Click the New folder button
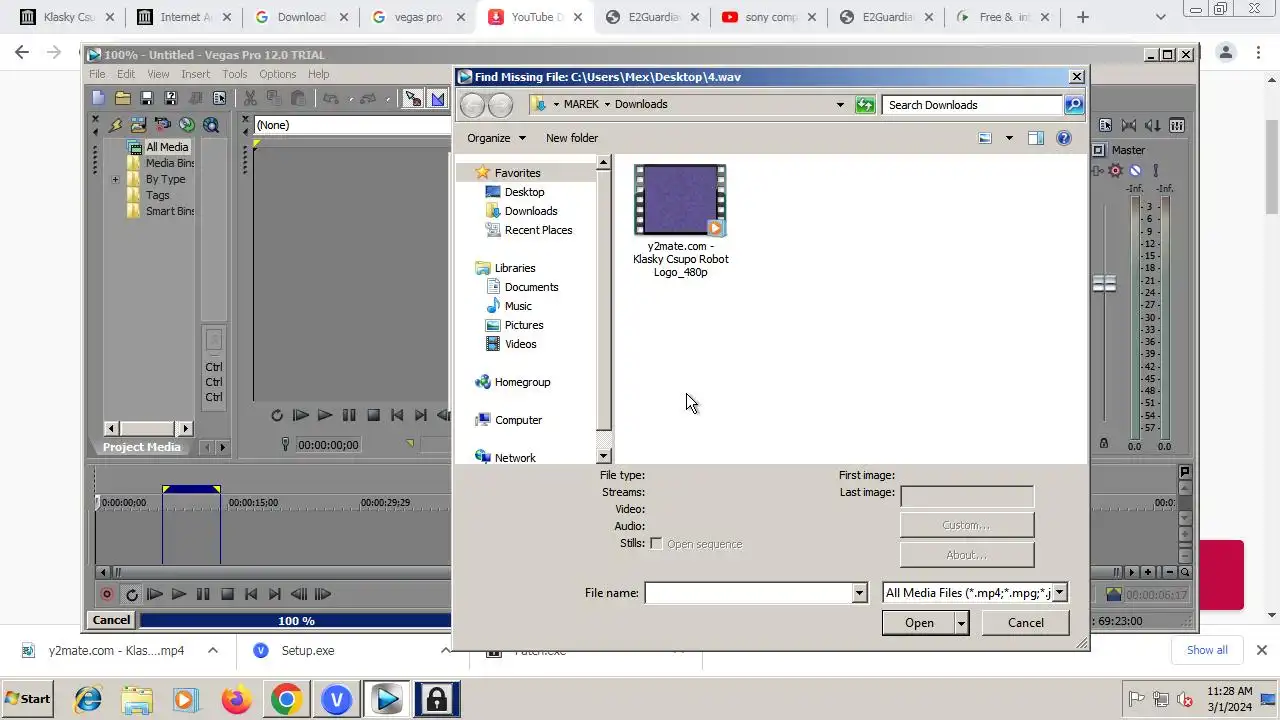1280x720 pixels. click(x=572, y=138)
